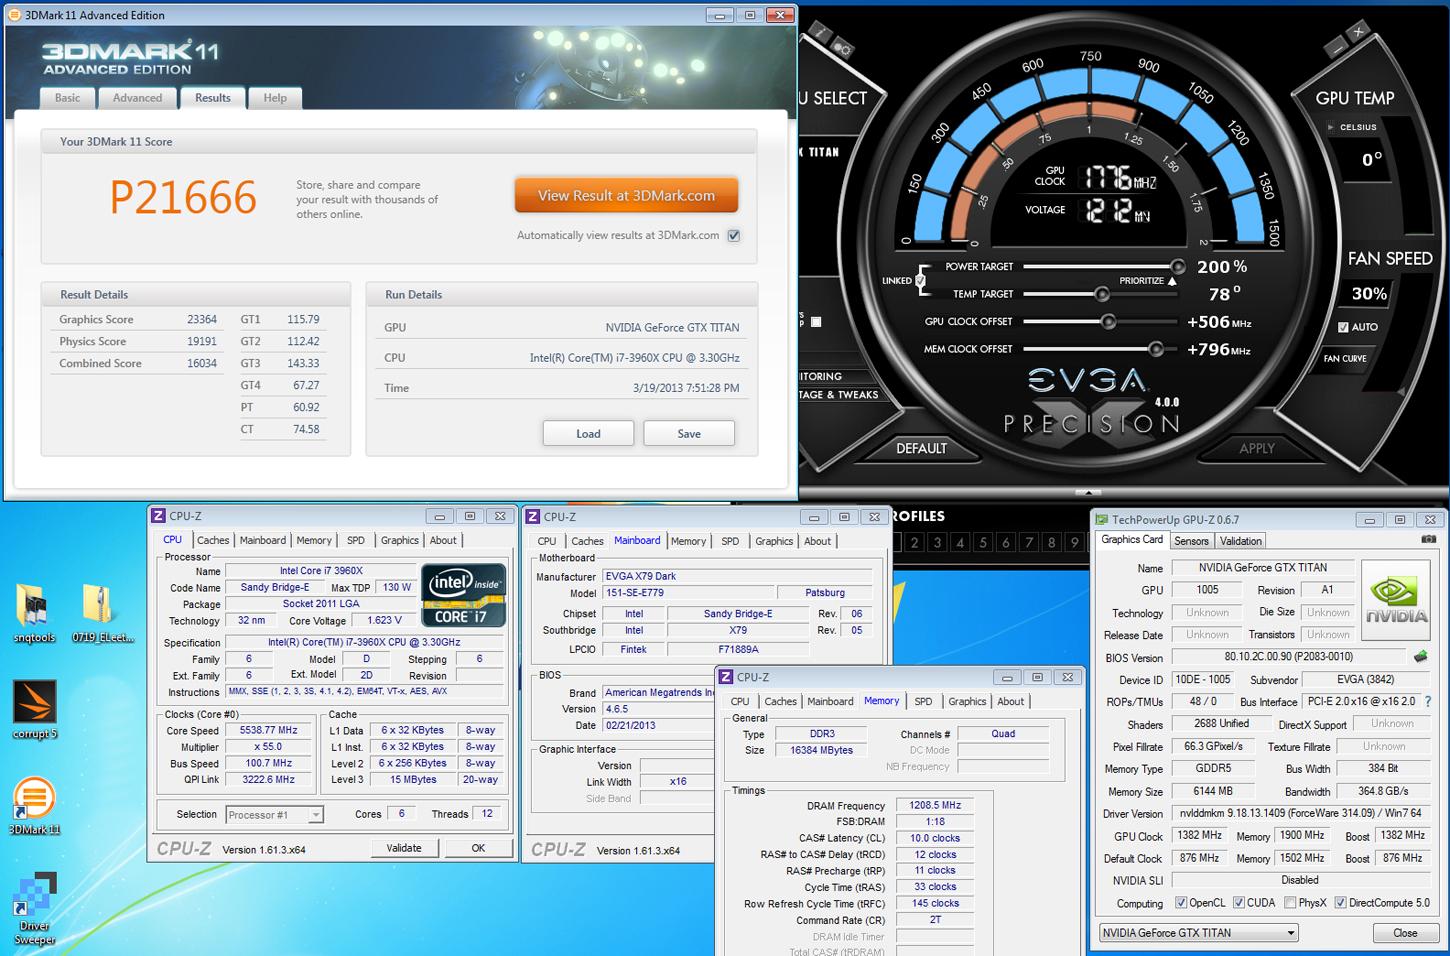Open Graphics tab in CPU-Z Mainboard window
The height and width of the screenshot is (956, 1450).
(774, 541)
